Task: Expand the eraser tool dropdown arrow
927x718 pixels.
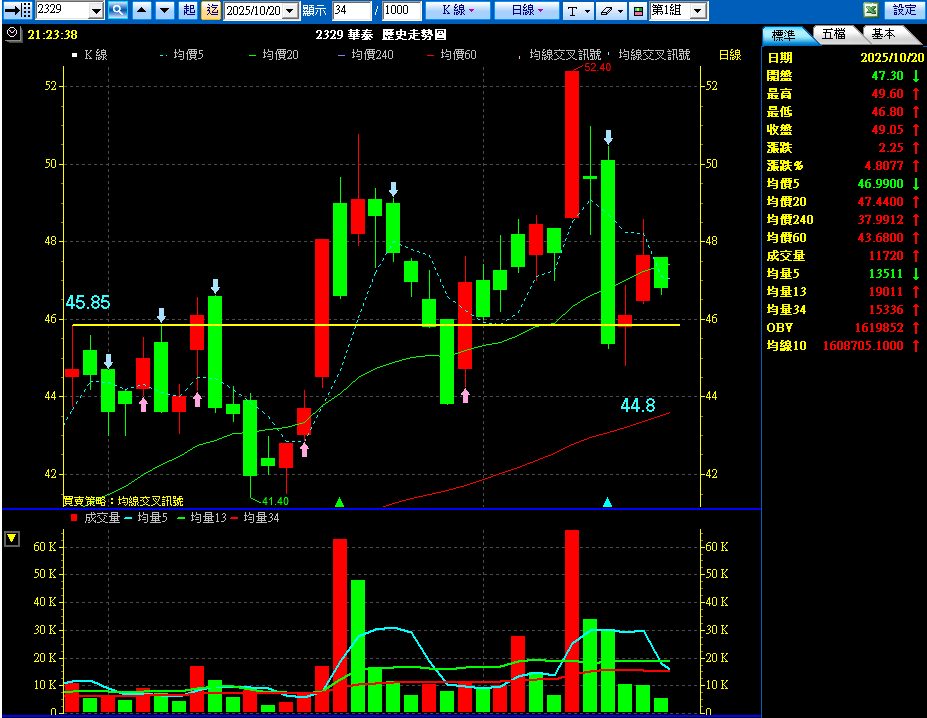Action: [621, 11]
